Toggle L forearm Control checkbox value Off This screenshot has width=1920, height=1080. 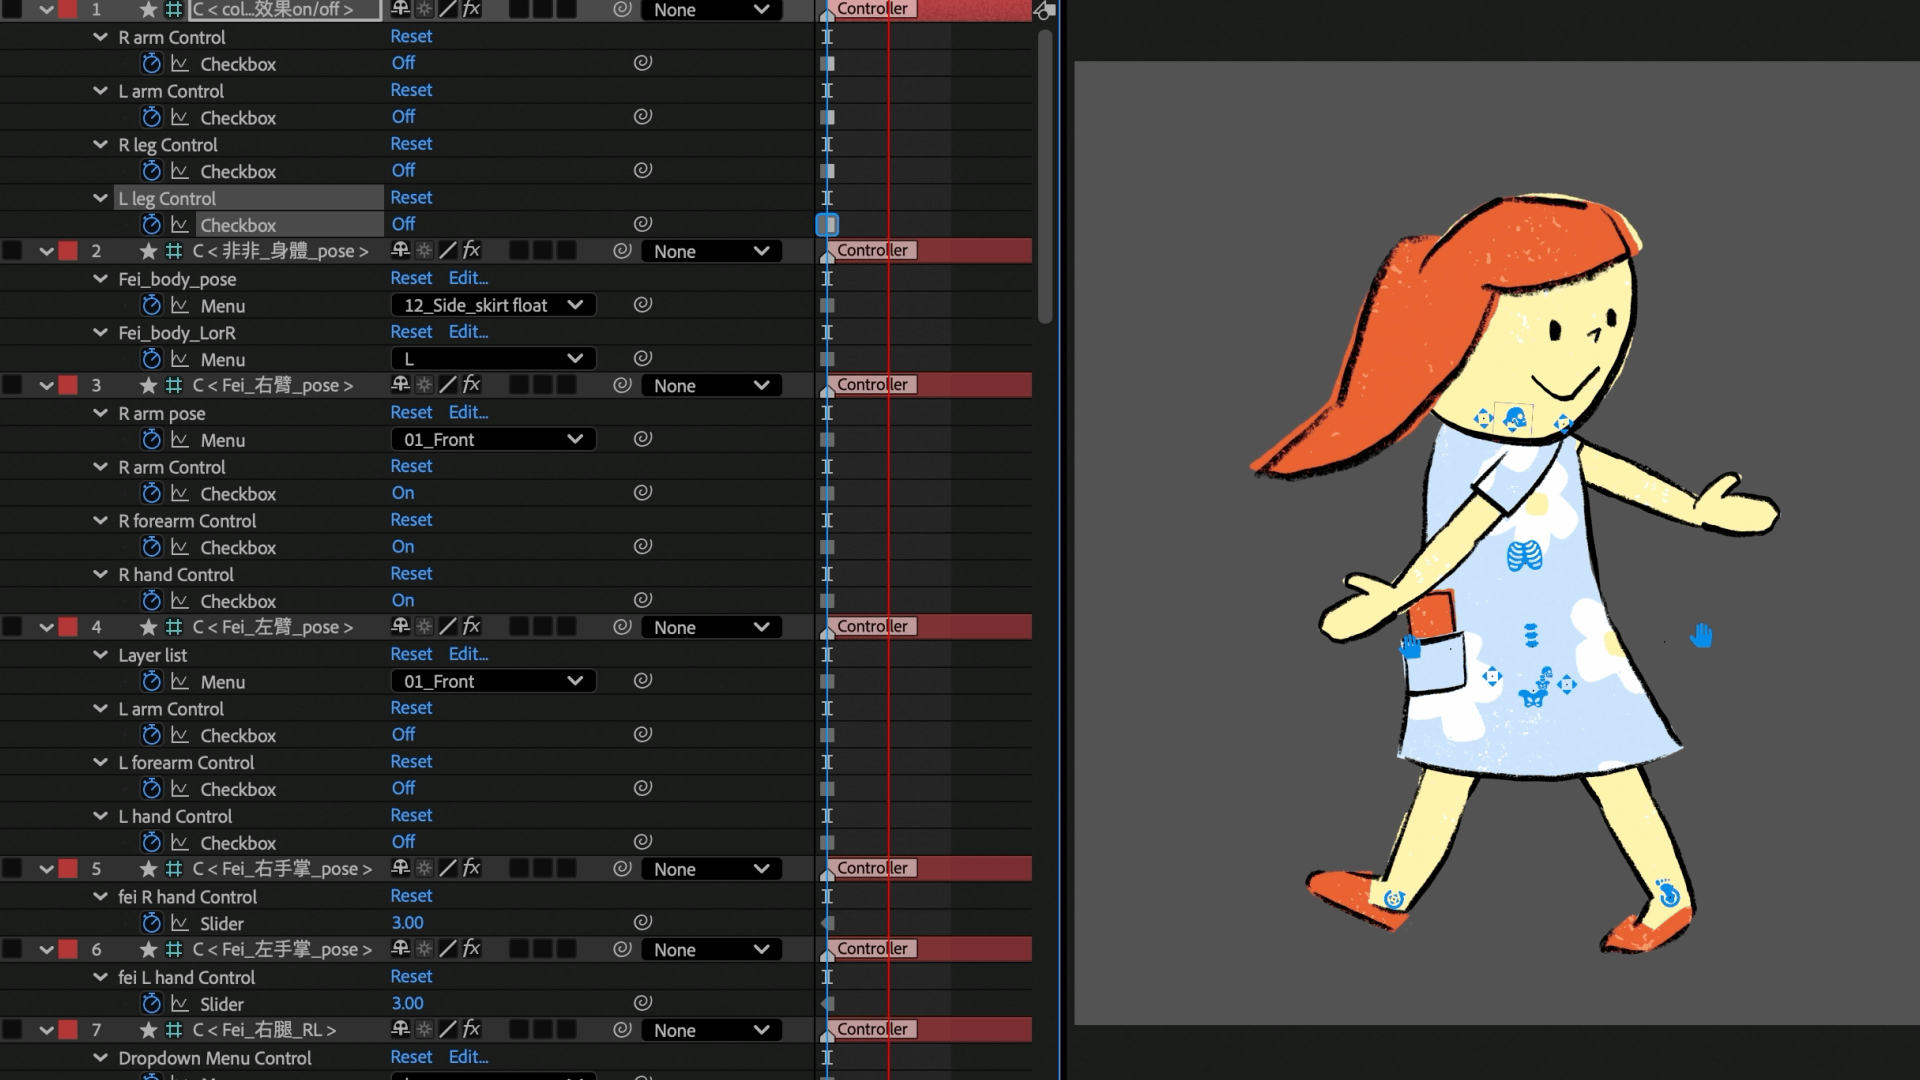pyautogui.click(x=403, y=789)
